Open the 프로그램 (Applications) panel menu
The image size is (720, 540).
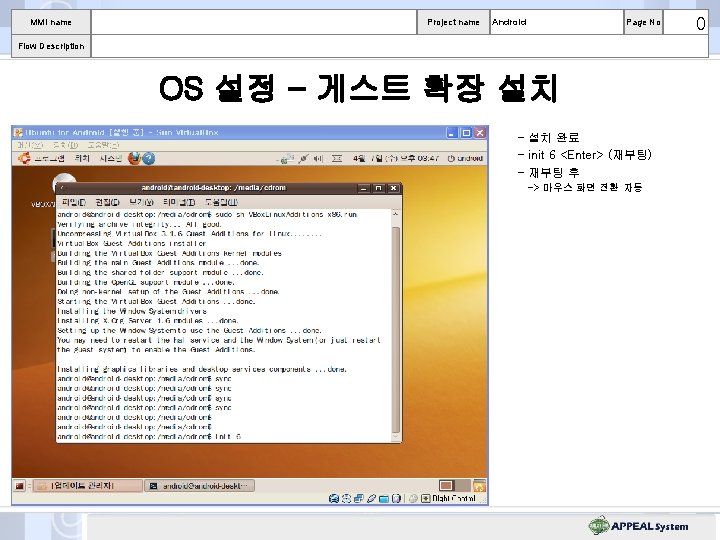[49, 158]
